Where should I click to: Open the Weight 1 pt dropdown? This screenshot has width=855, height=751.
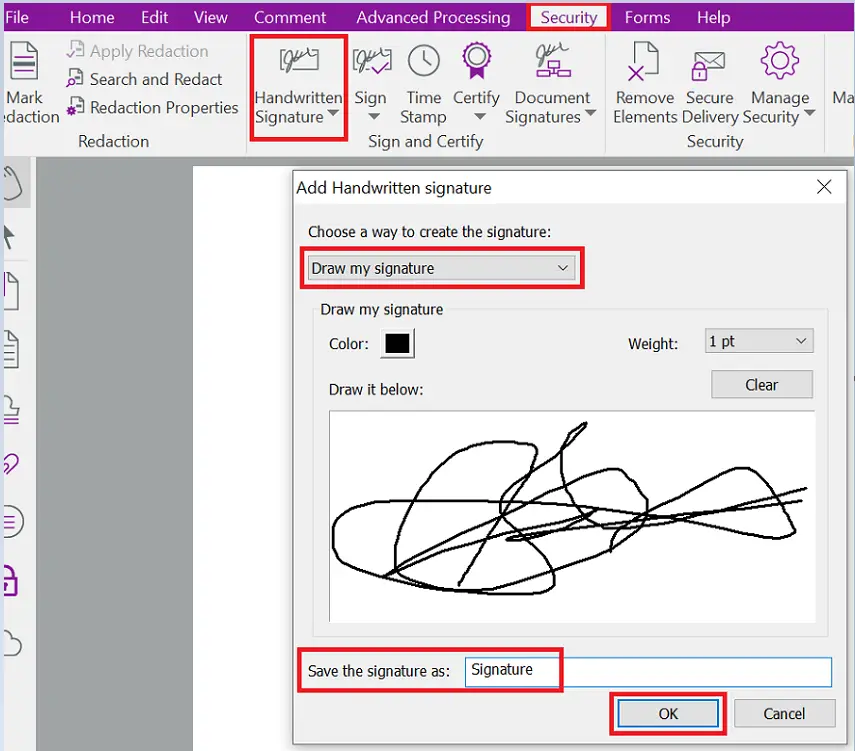[x=759, y=341]
